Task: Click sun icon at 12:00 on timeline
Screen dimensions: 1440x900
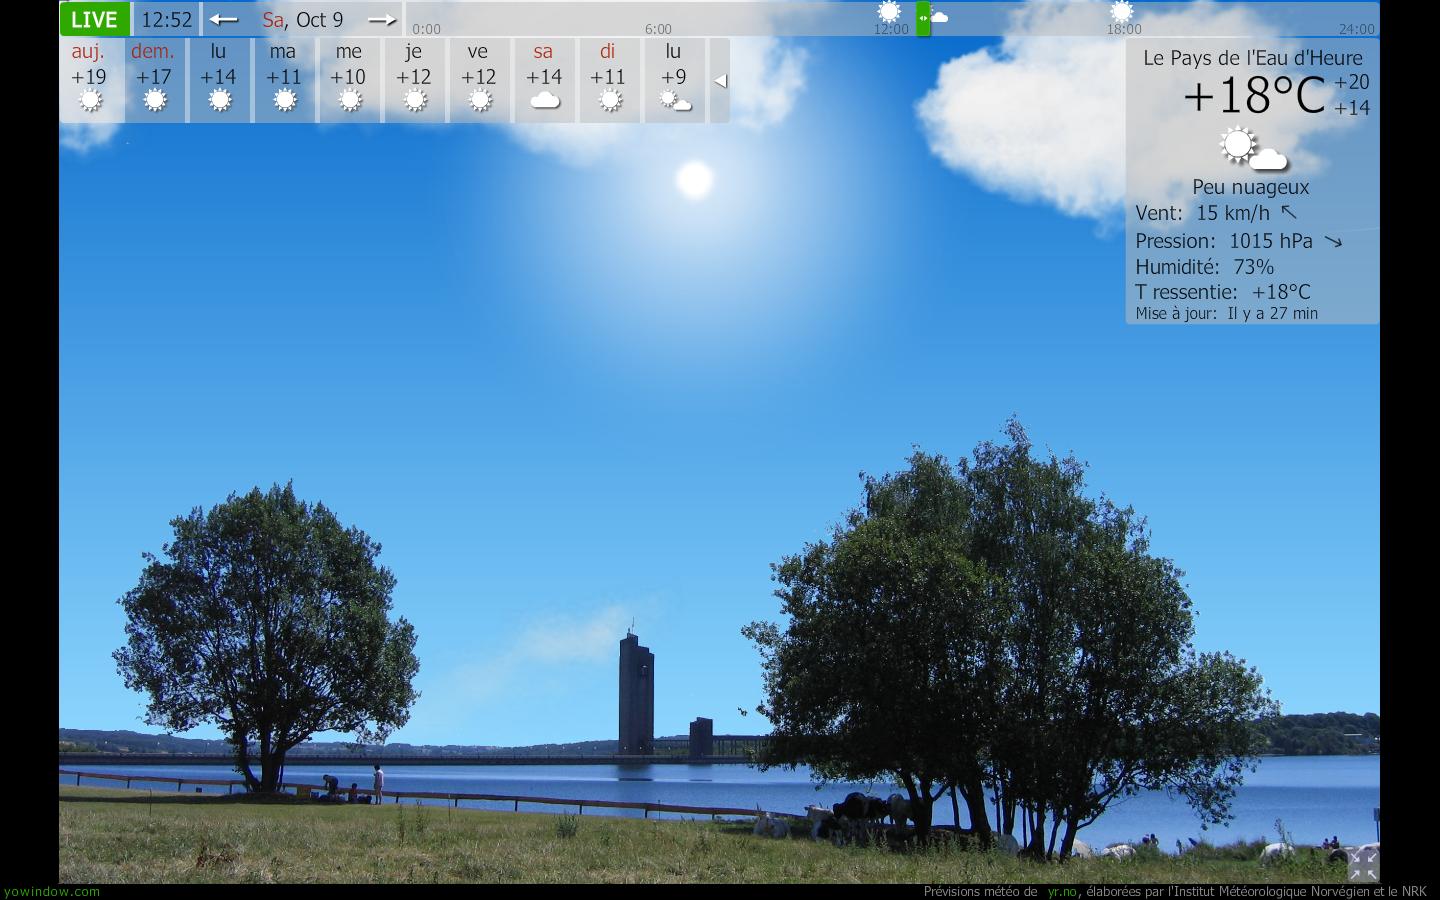Action: tap(889, 12)
